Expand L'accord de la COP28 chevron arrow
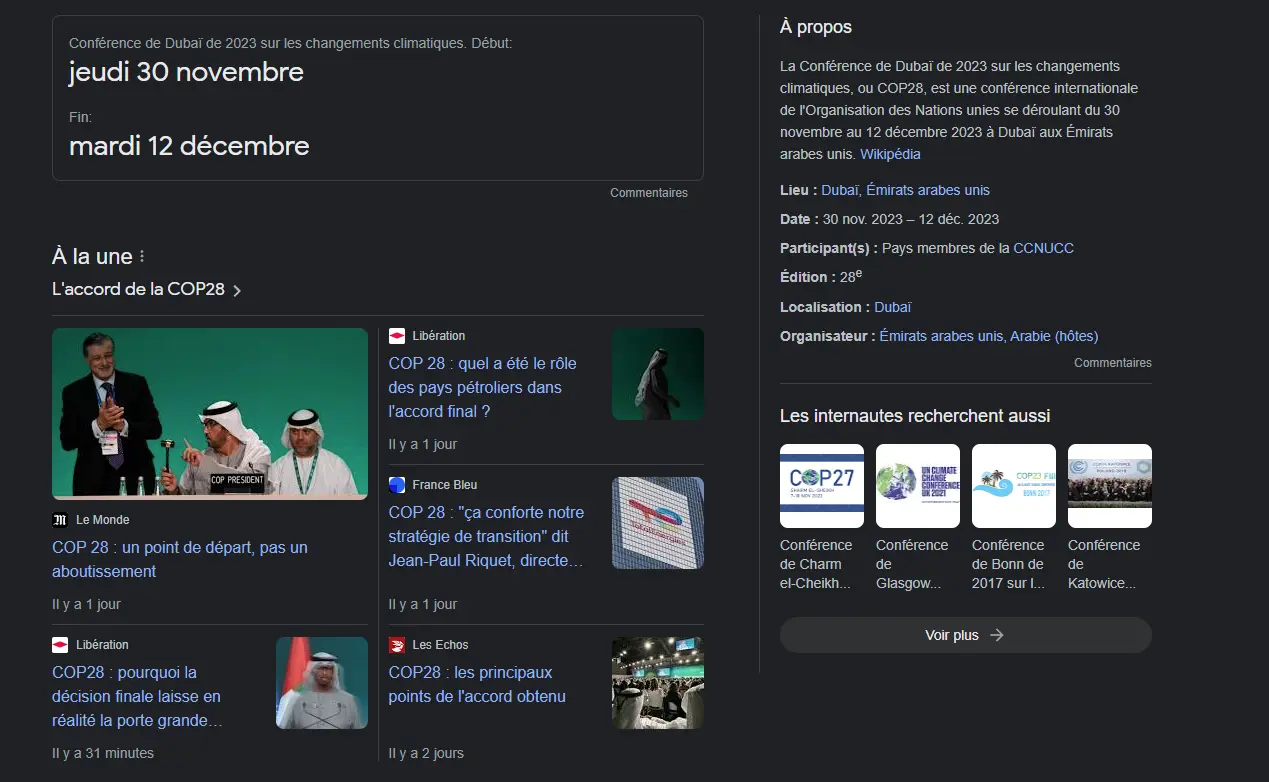This screenshot has height=782, width=1269. coord(237,291)
